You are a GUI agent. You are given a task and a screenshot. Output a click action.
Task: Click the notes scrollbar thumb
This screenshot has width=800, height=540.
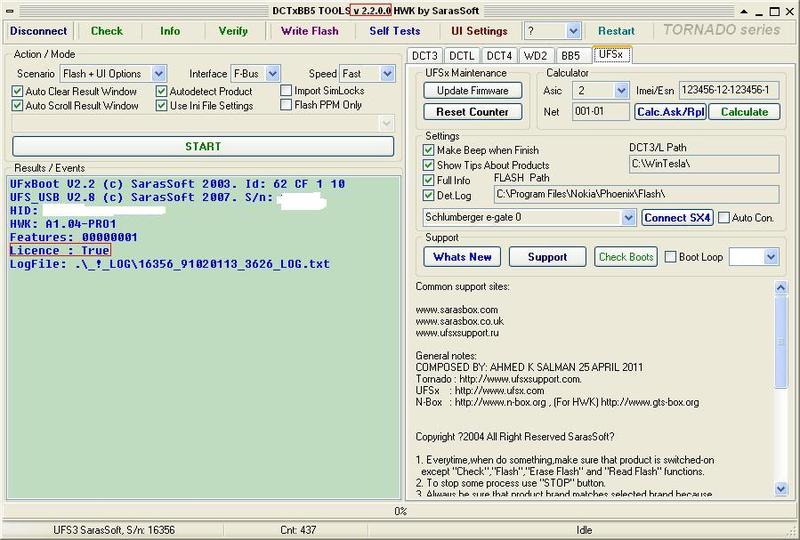pyautogui.click(x=781, y=341)
